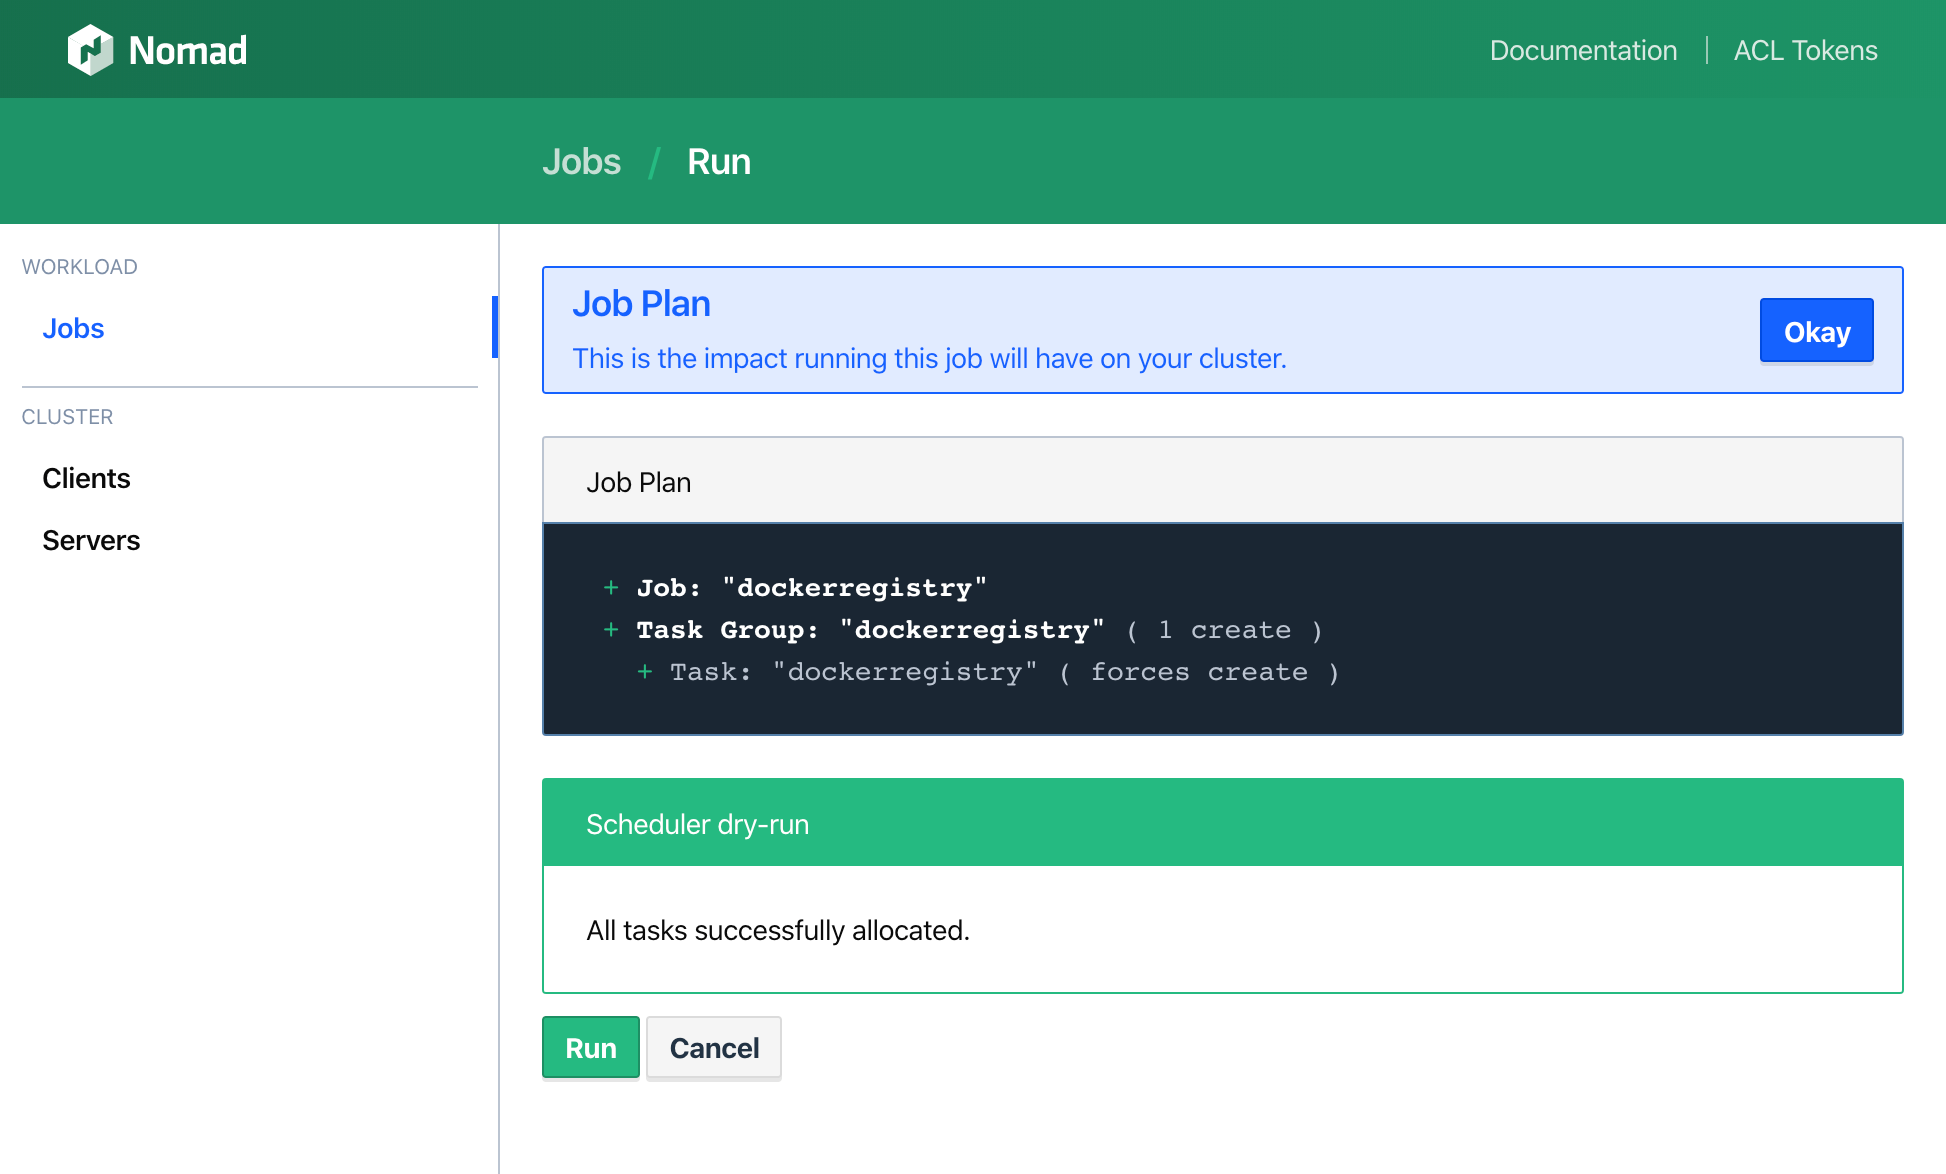Click the blue Job Plan heading
Image resolution: width=1946 pixels, height=1174 pixels.
tap(641, 303)
